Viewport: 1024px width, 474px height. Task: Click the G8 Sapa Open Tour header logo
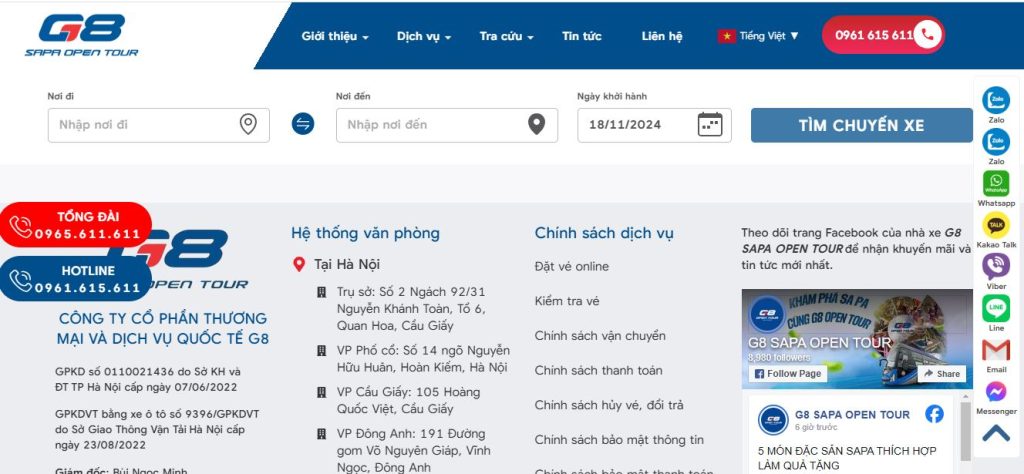82,36
